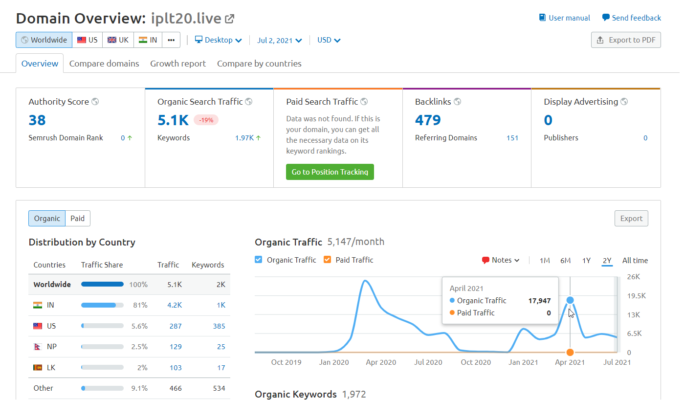Click LK traffic value 103
Viewport: 684px width, 400px height.
pyautogui.click(x=176, y=368)
